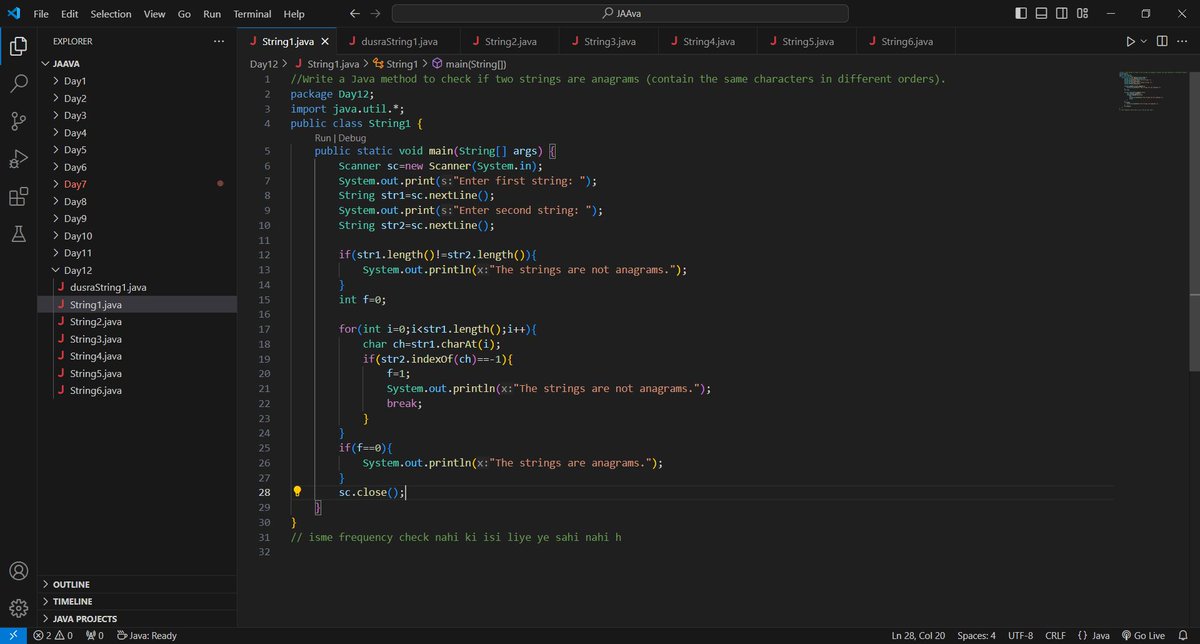Screen dimensions: 1200x644
Task: Expand the TIMELINE section
Action: tap(137, 601)
